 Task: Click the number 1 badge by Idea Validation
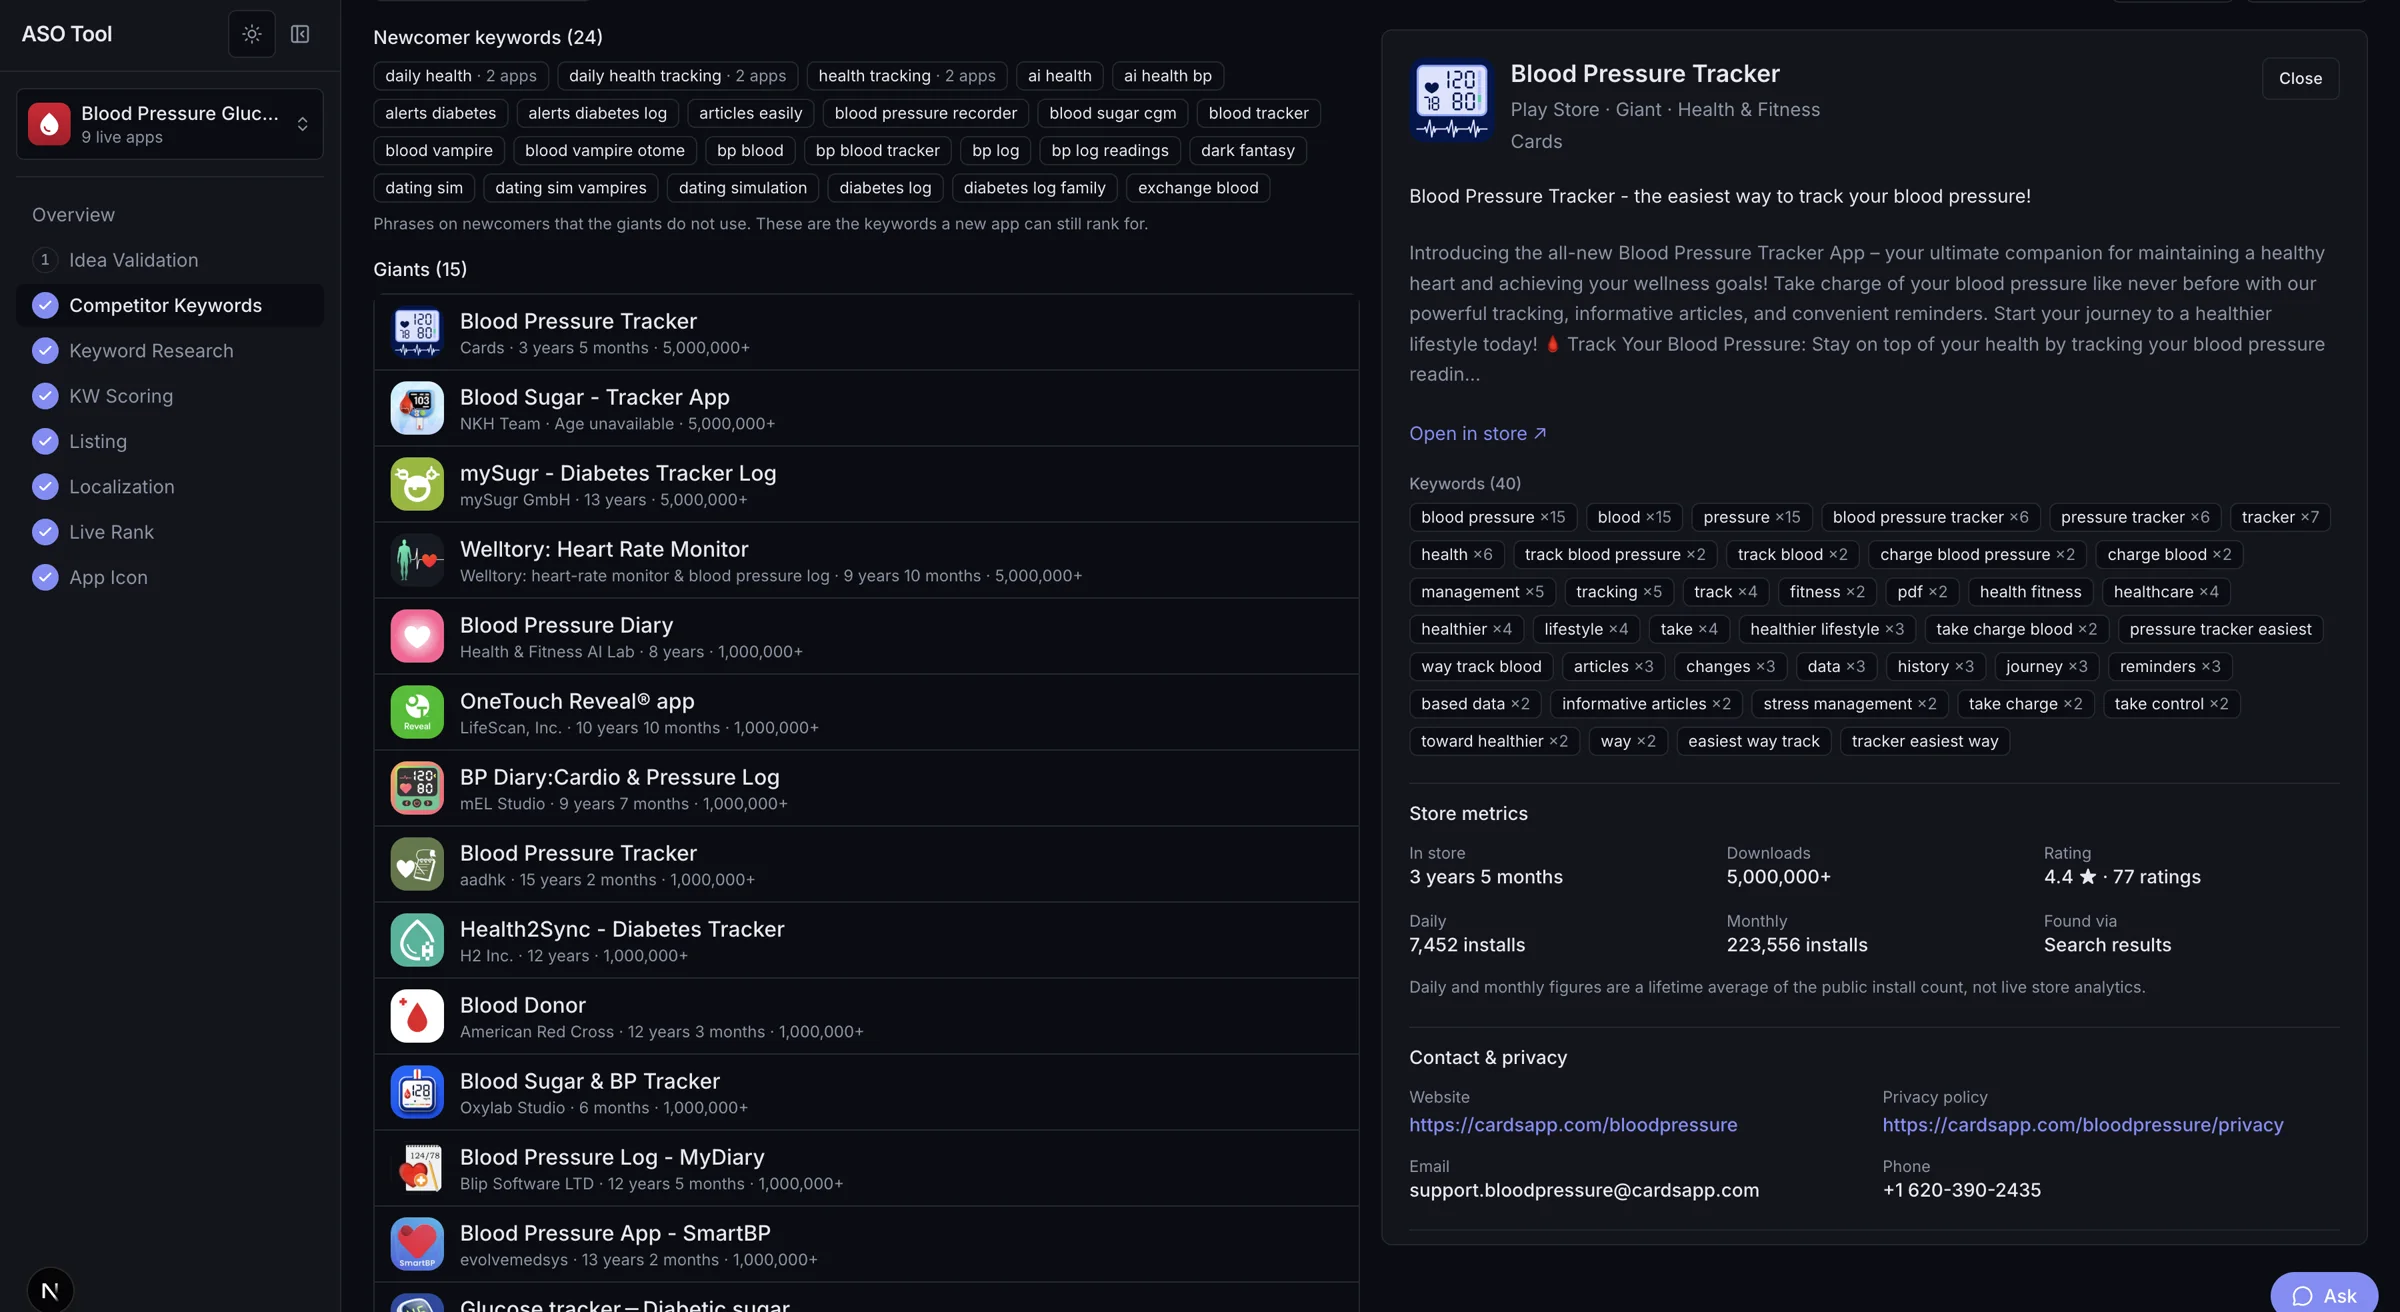click(45, 260)
